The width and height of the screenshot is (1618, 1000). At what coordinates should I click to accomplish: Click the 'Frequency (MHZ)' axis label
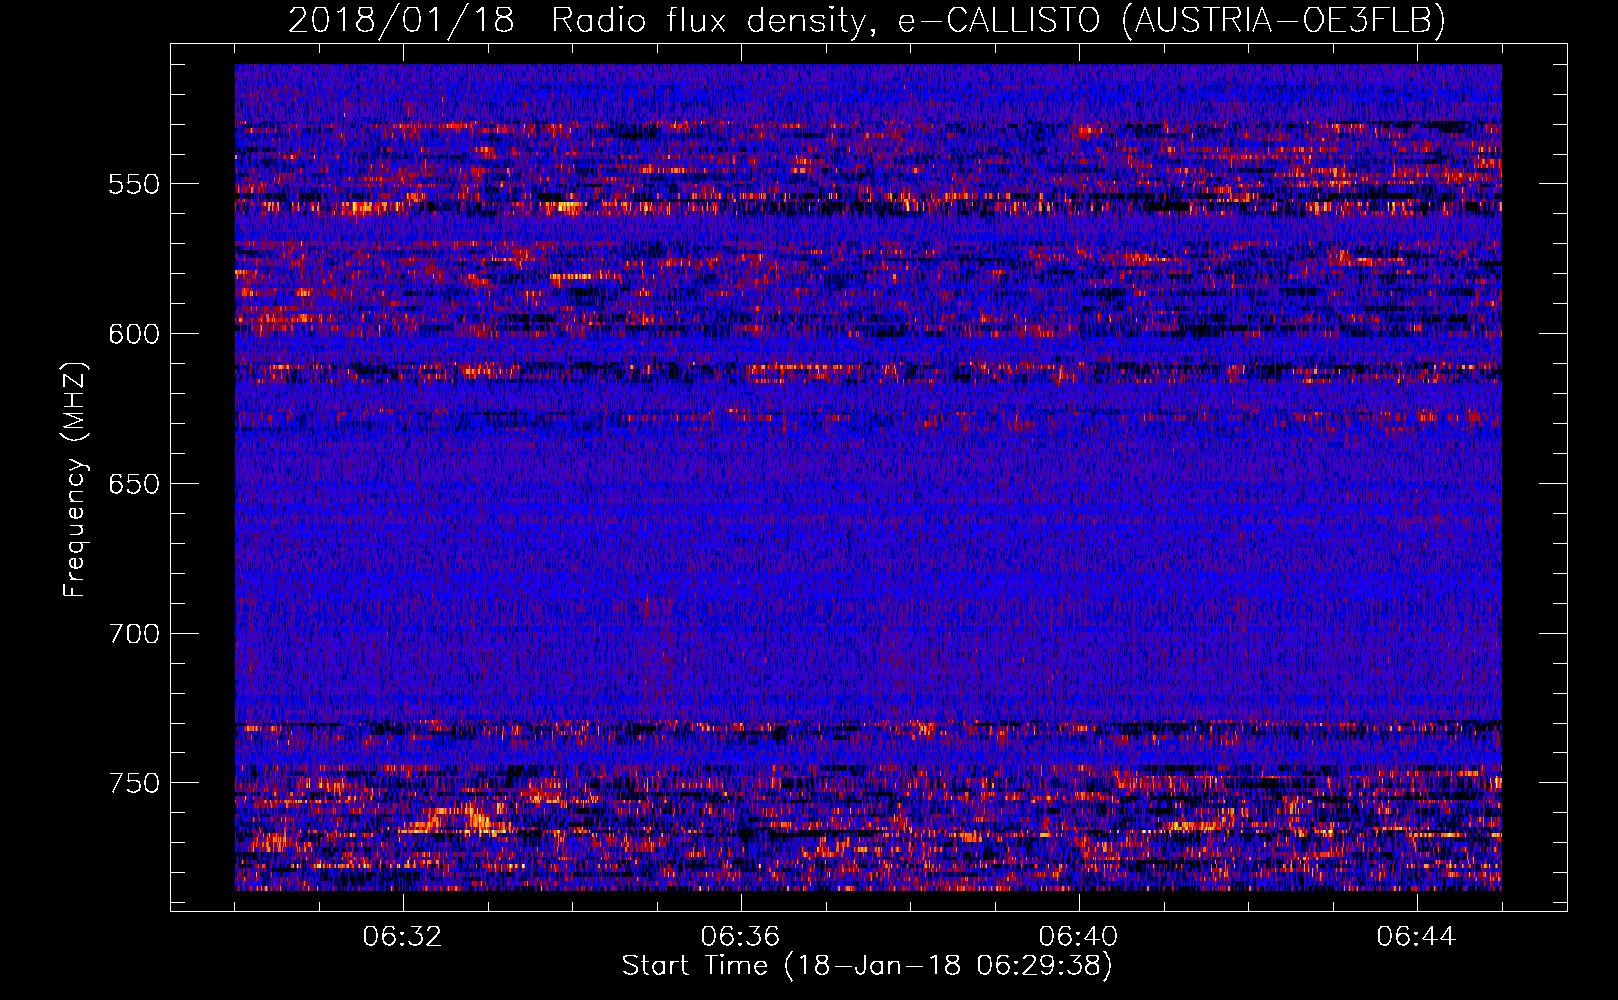pos(74,479)
